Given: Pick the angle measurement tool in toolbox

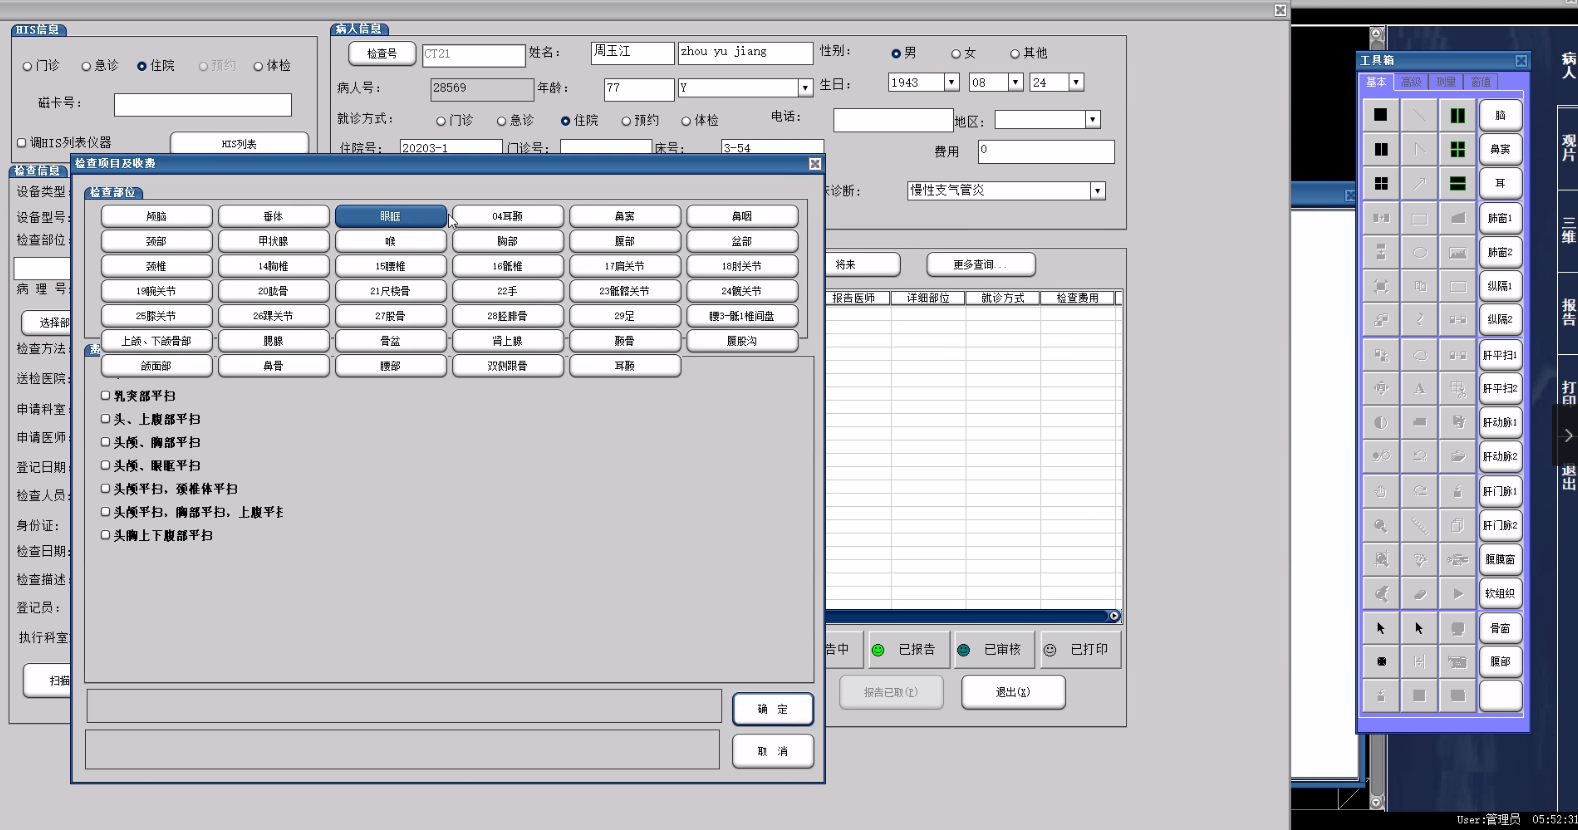Looking at the screenshot, I should (x=1419, y=149).
